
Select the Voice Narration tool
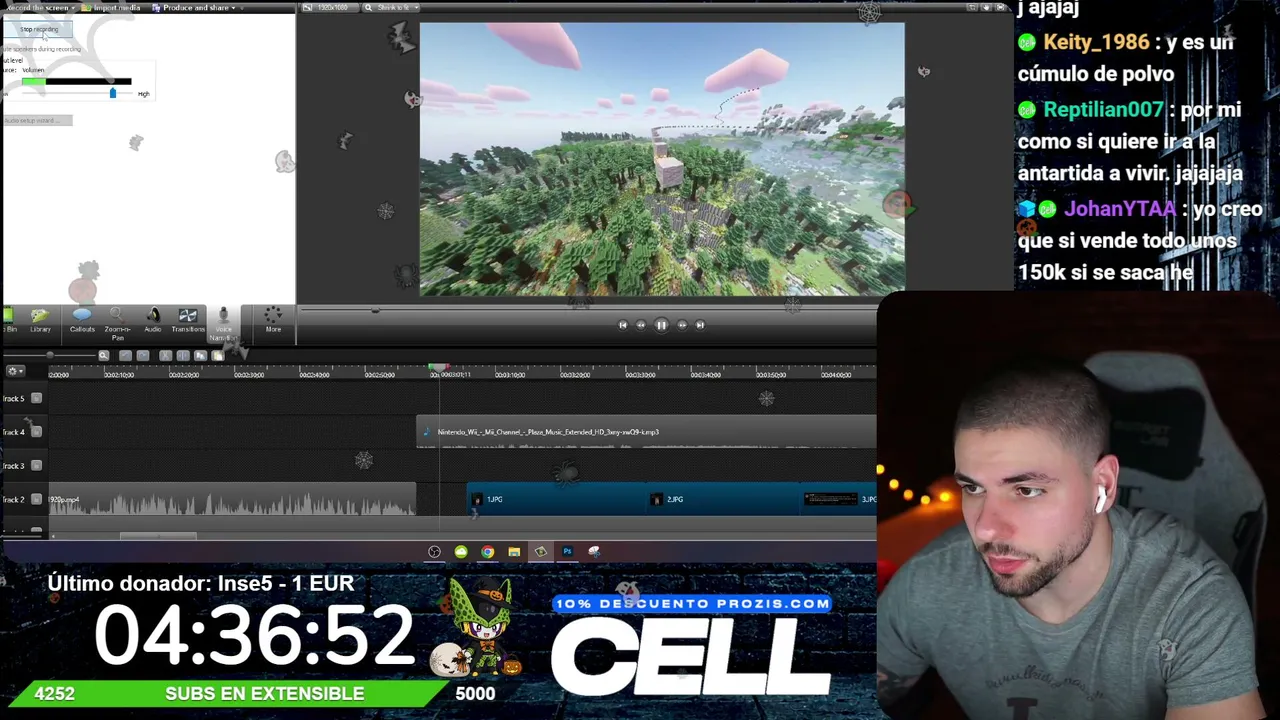tap(223, 323)
